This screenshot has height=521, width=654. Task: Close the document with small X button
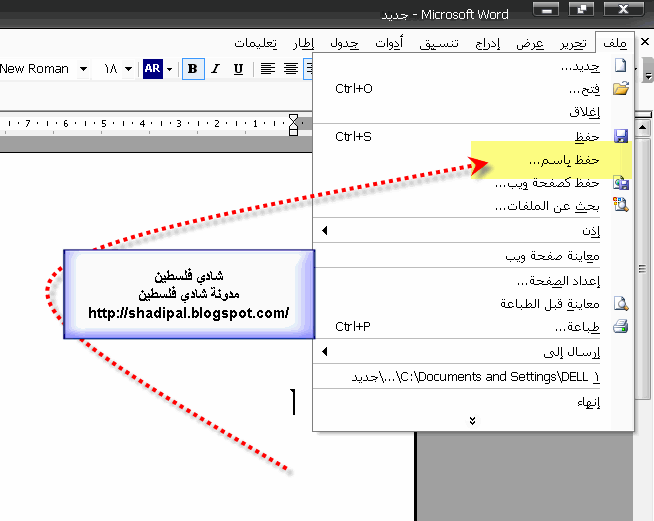click(x=644, y=42)
